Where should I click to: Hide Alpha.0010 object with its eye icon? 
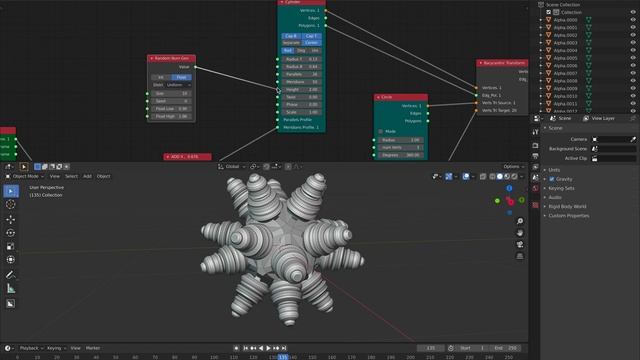tap(633, 96)
